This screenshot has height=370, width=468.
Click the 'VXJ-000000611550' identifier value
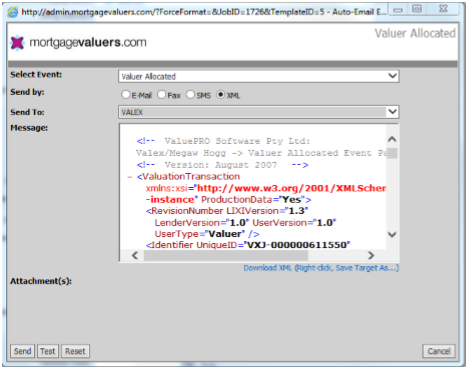[x=298, y=245]
